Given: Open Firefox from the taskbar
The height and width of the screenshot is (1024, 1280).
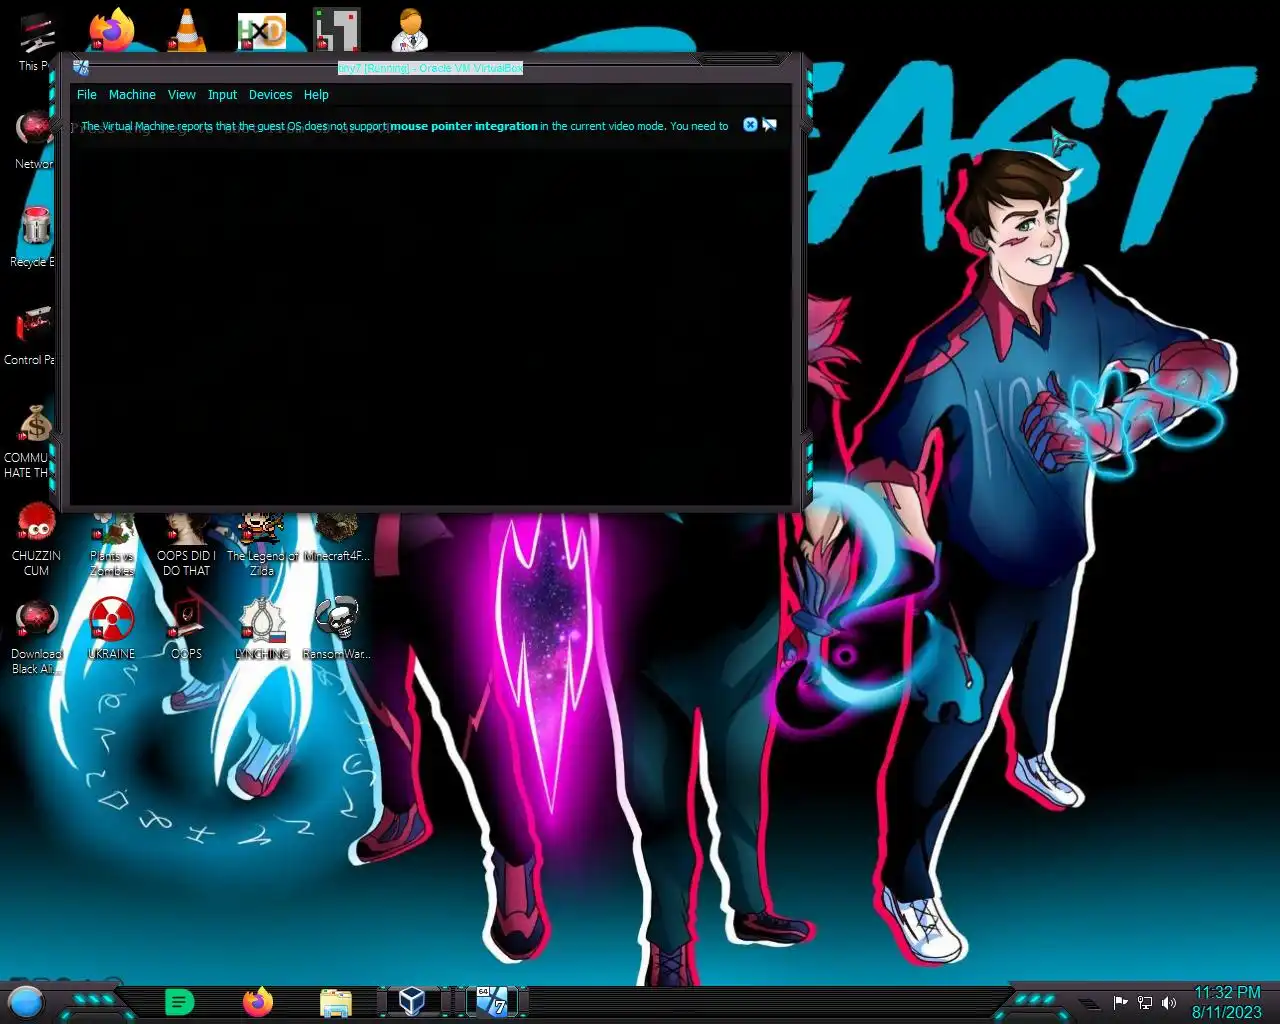Looking at the screenshot, I should [258, 1002].
